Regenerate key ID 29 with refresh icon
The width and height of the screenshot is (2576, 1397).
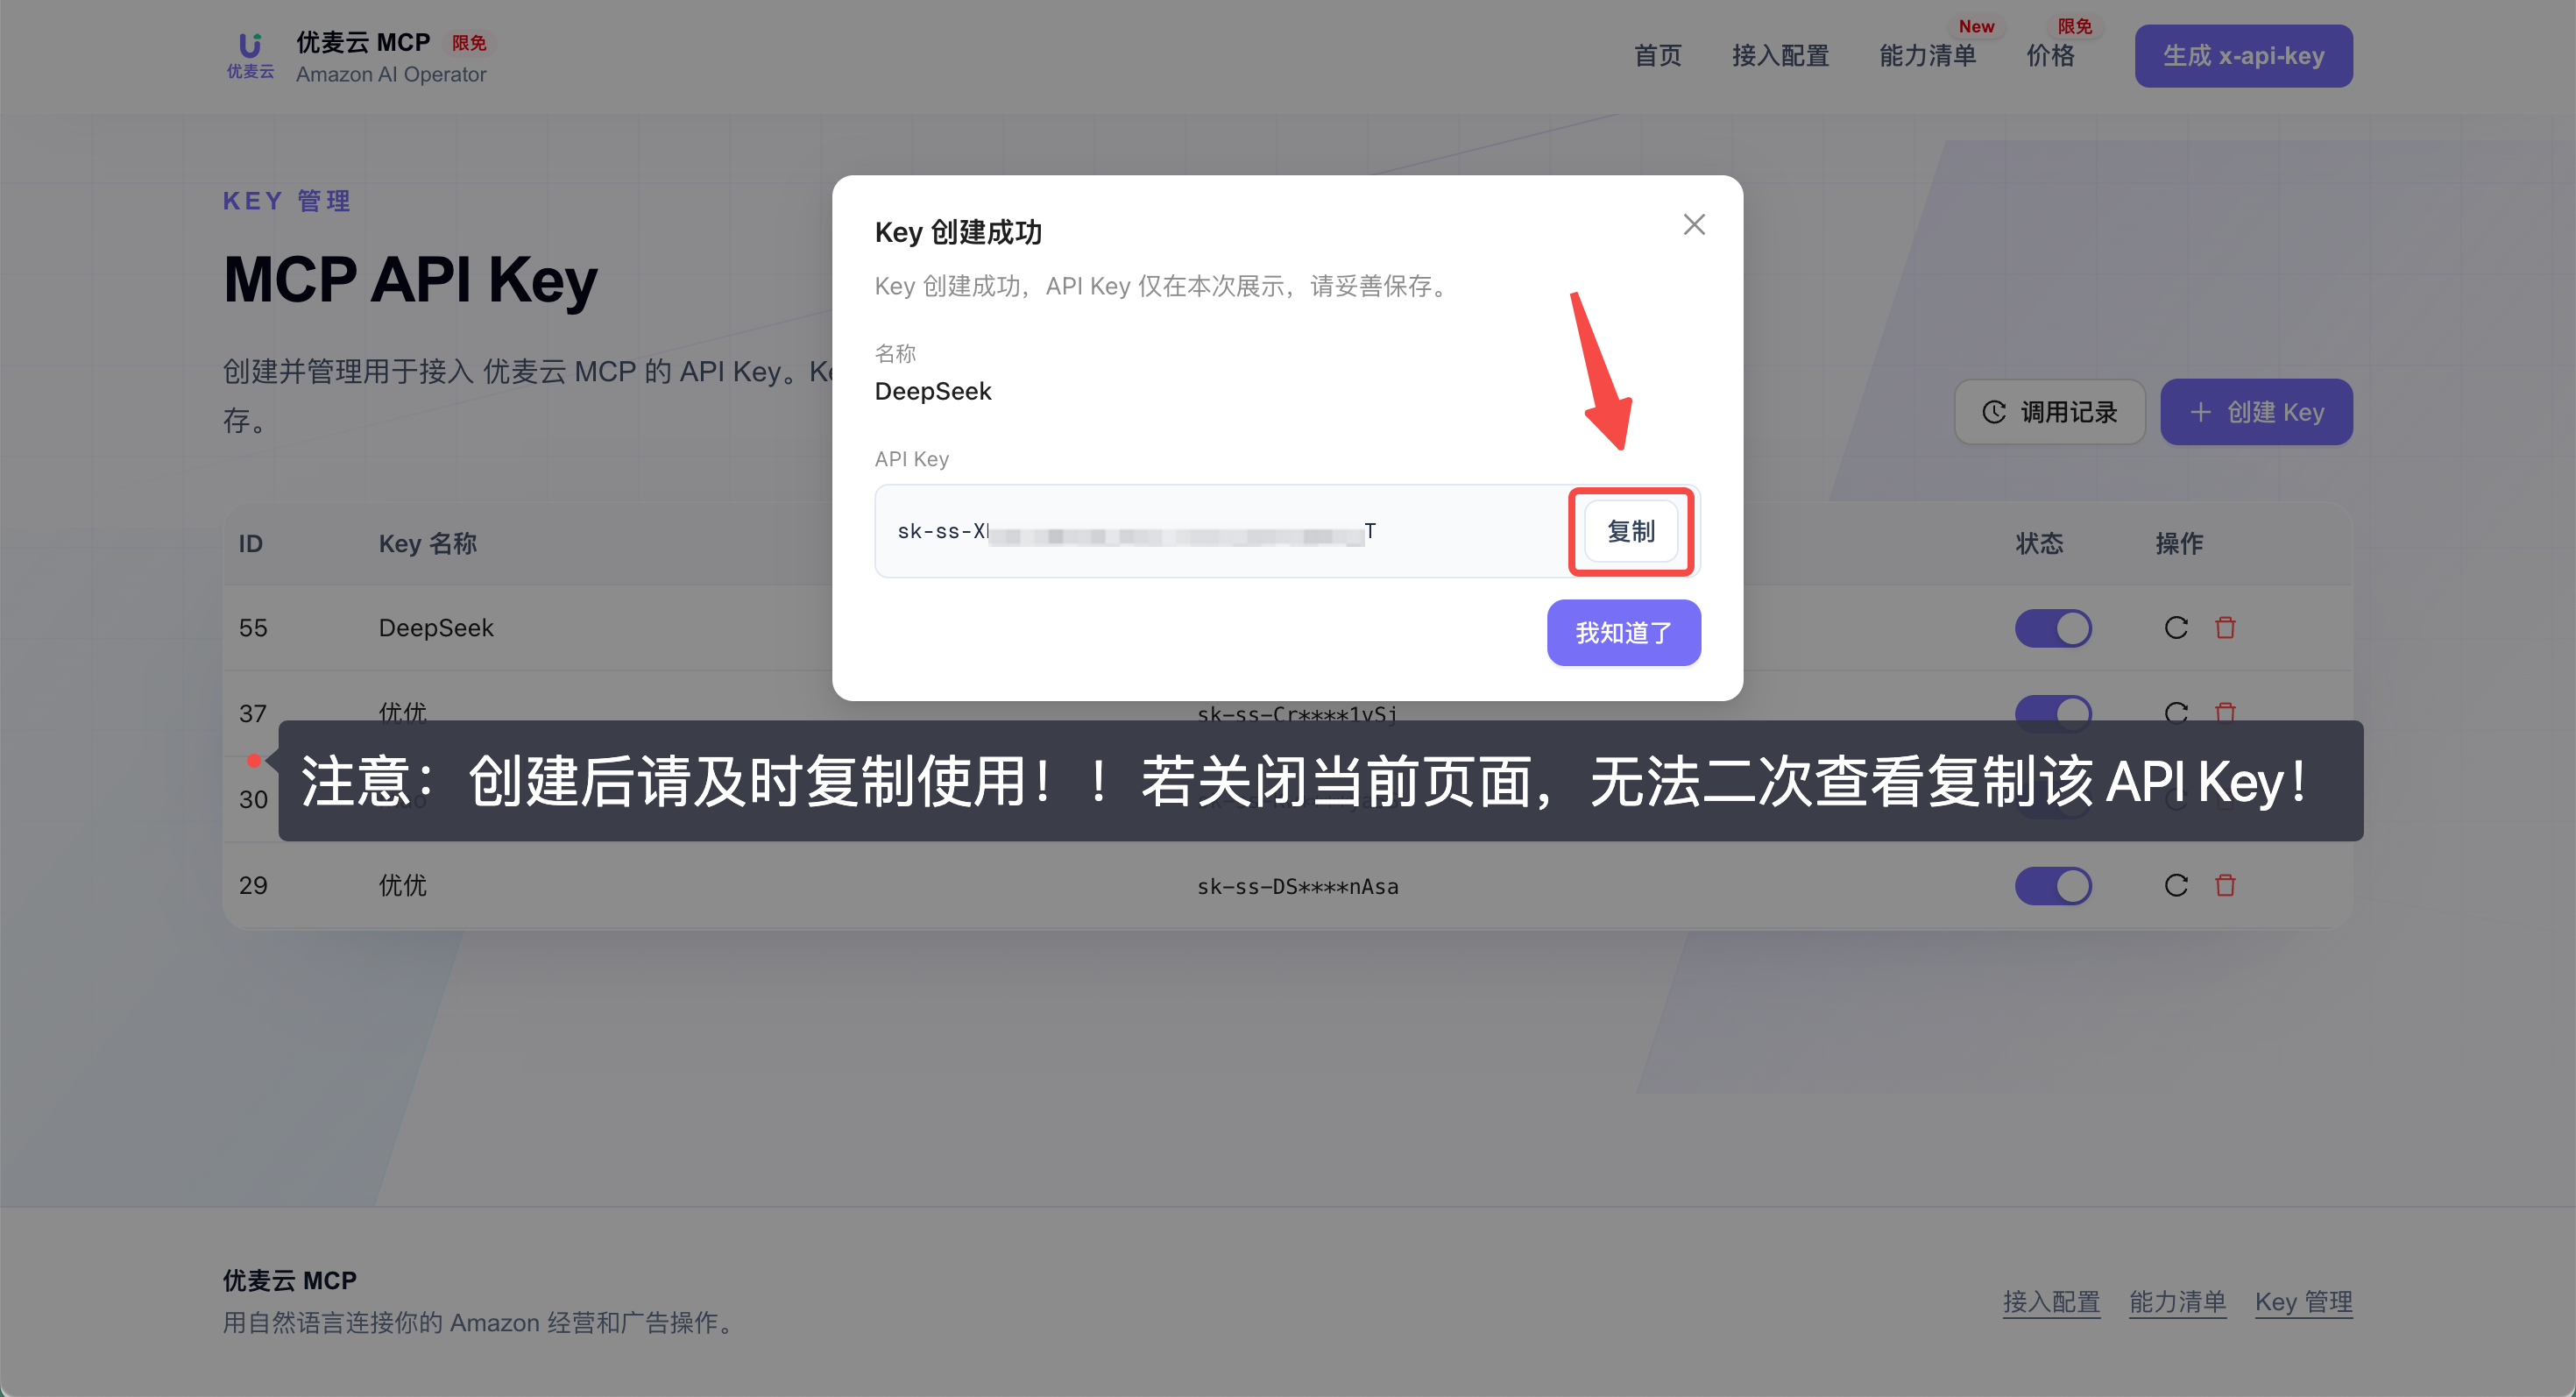click(2175, 885)
